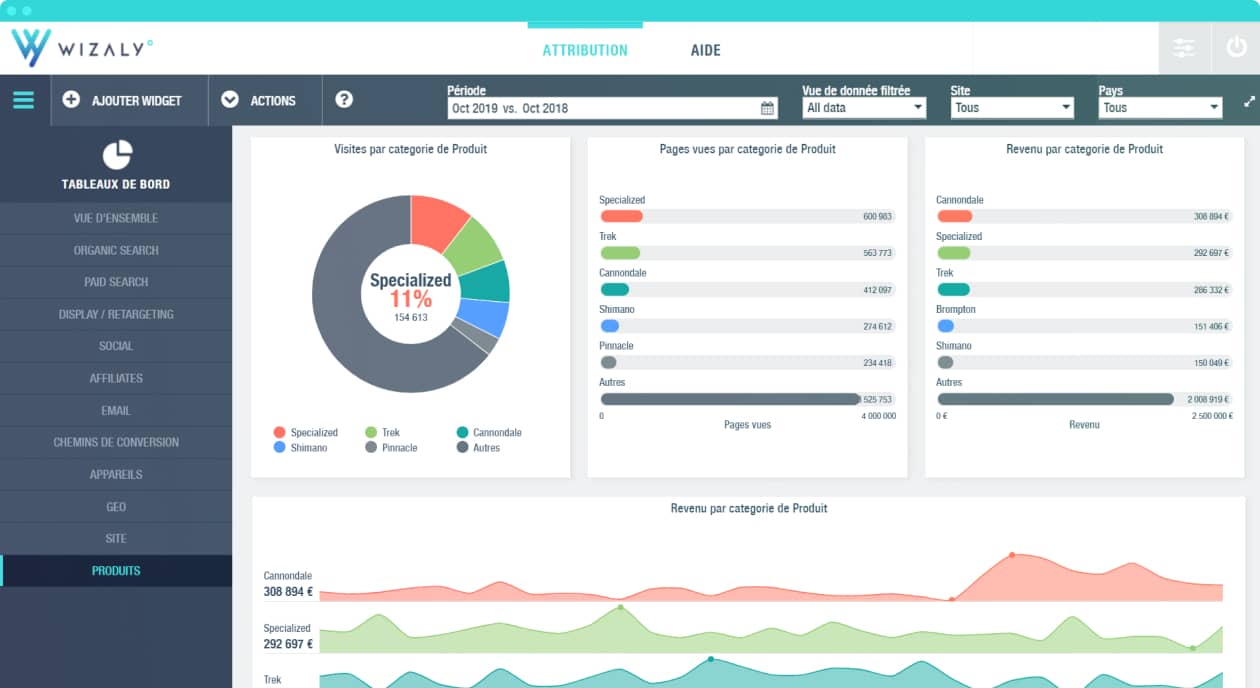Image resolution: width=1260 pixels, height=688 pixels.
Task: Click the power logout icon
Action: (1235, 48)
